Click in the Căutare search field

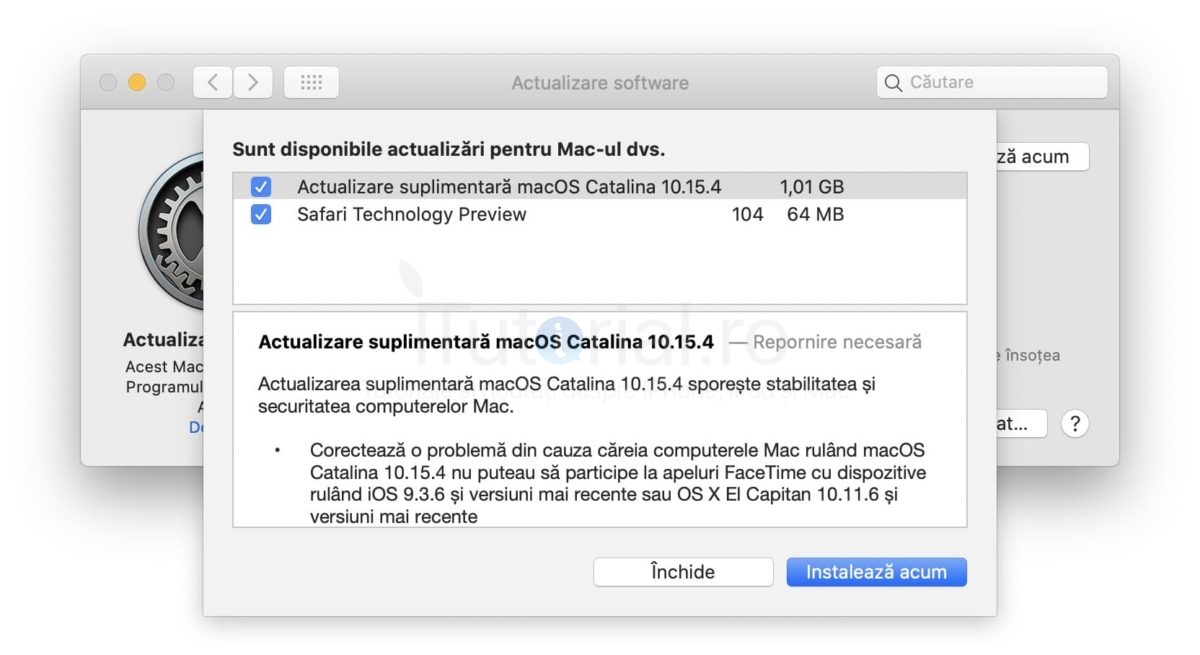pyautogui.click(x=992, y=83)
